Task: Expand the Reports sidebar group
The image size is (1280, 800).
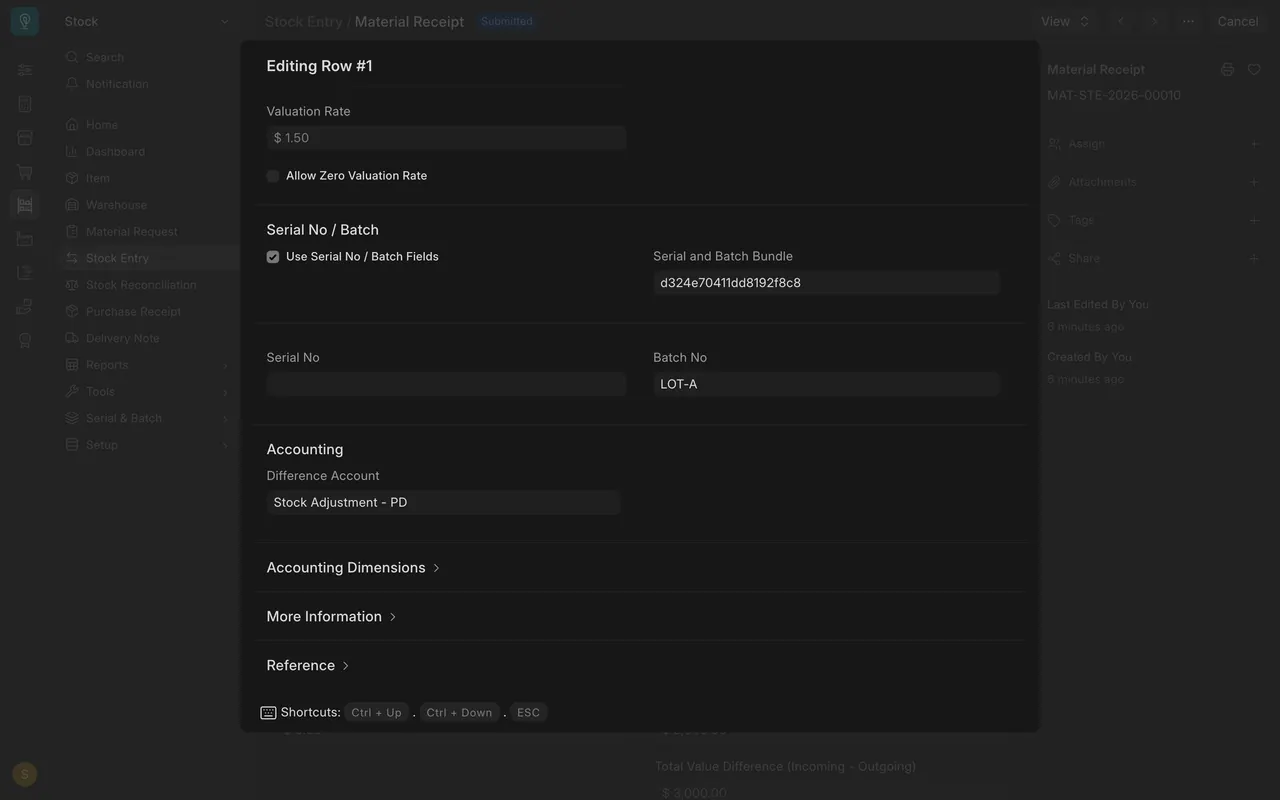Action: pos(148,365)
